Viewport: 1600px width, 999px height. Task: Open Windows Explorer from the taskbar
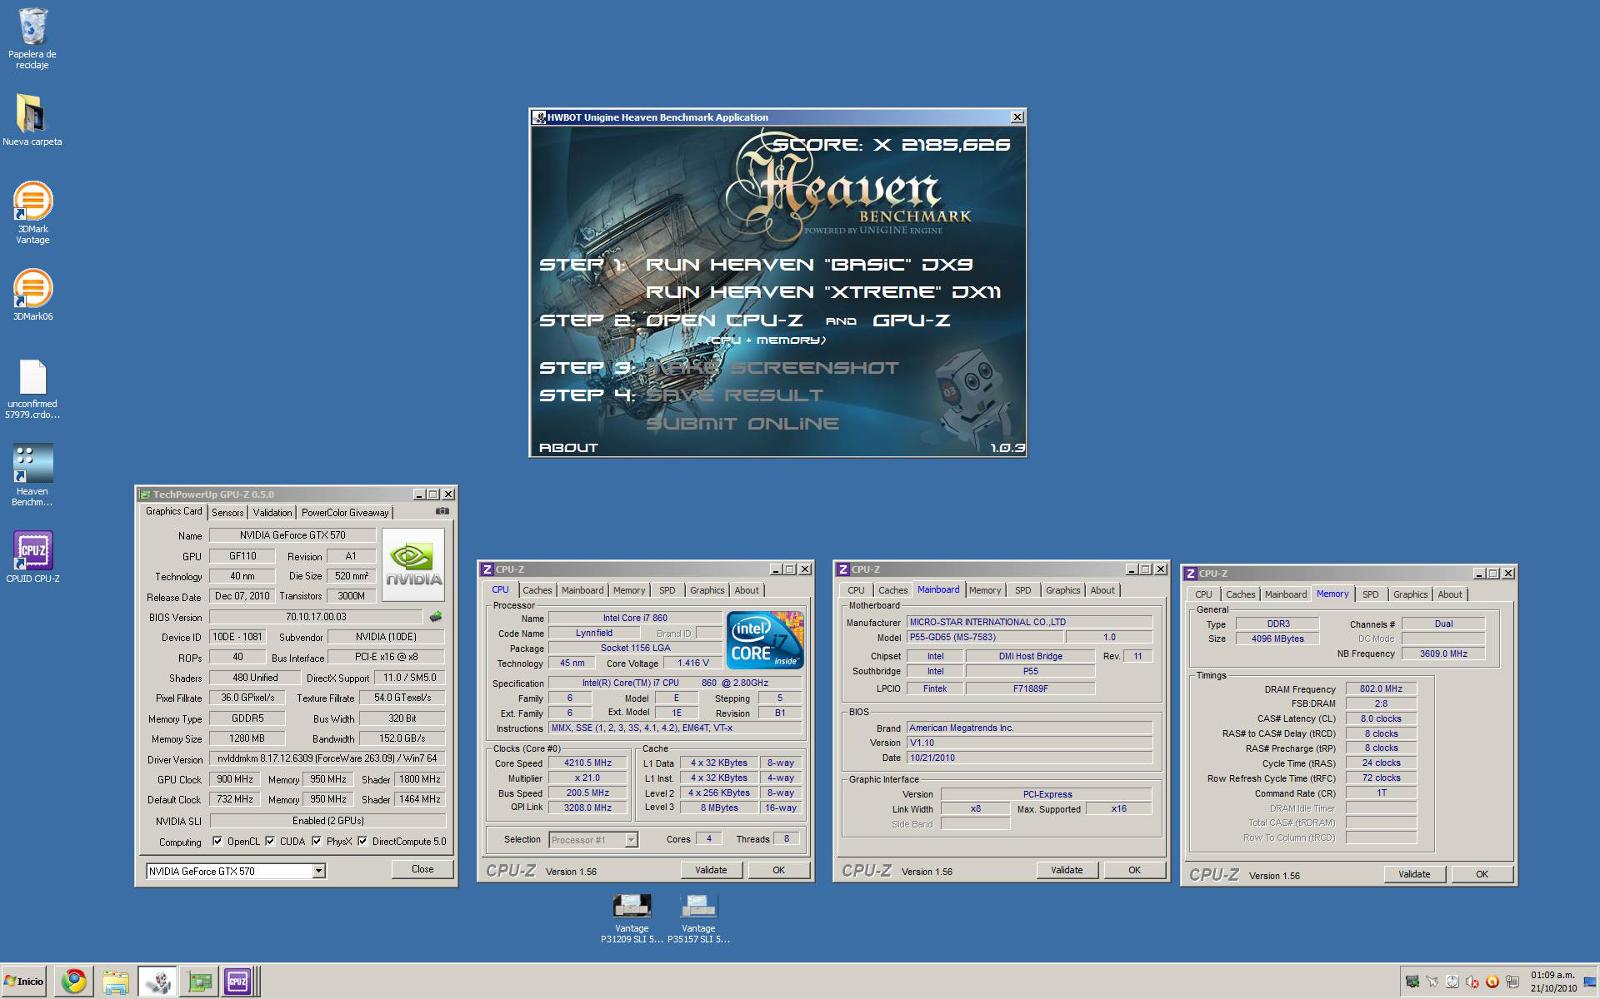pyautogui.click(x=115, y=982)
